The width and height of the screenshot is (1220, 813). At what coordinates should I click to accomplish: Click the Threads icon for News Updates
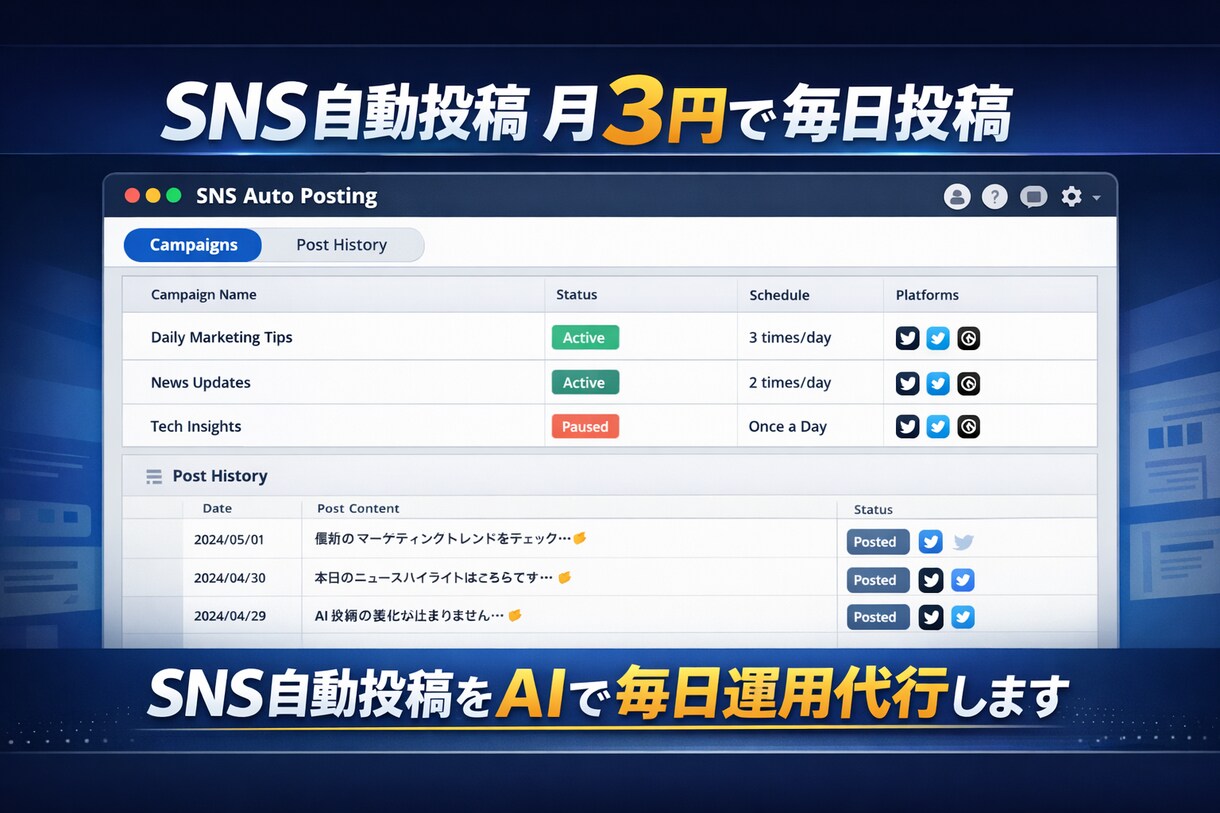point(968,383)
